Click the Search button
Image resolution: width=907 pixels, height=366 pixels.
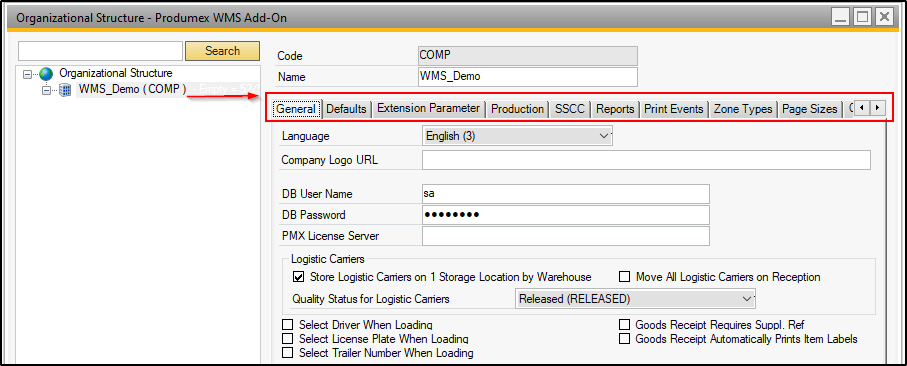pos(222,51)
